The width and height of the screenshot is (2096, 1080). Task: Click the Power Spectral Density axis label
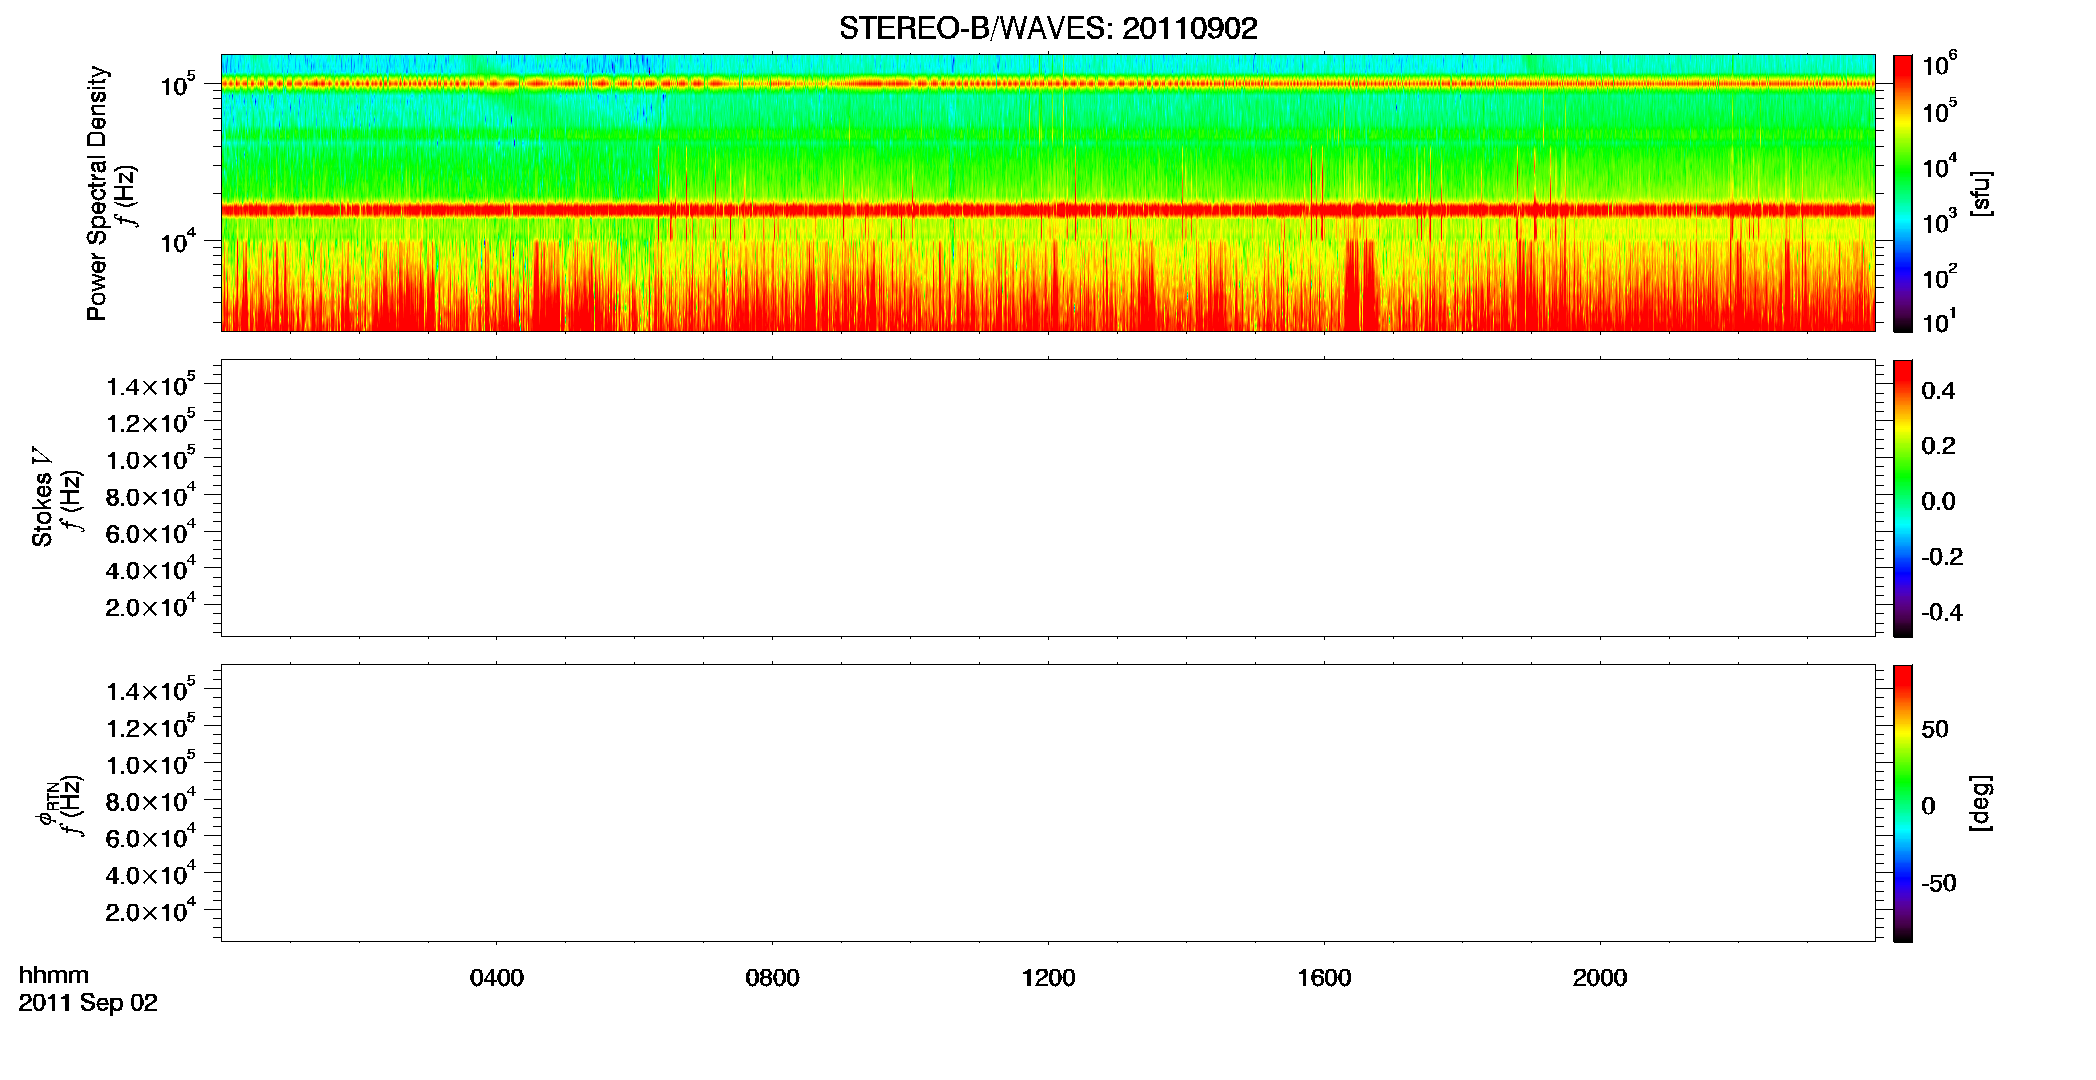click(x=97, y=193)
